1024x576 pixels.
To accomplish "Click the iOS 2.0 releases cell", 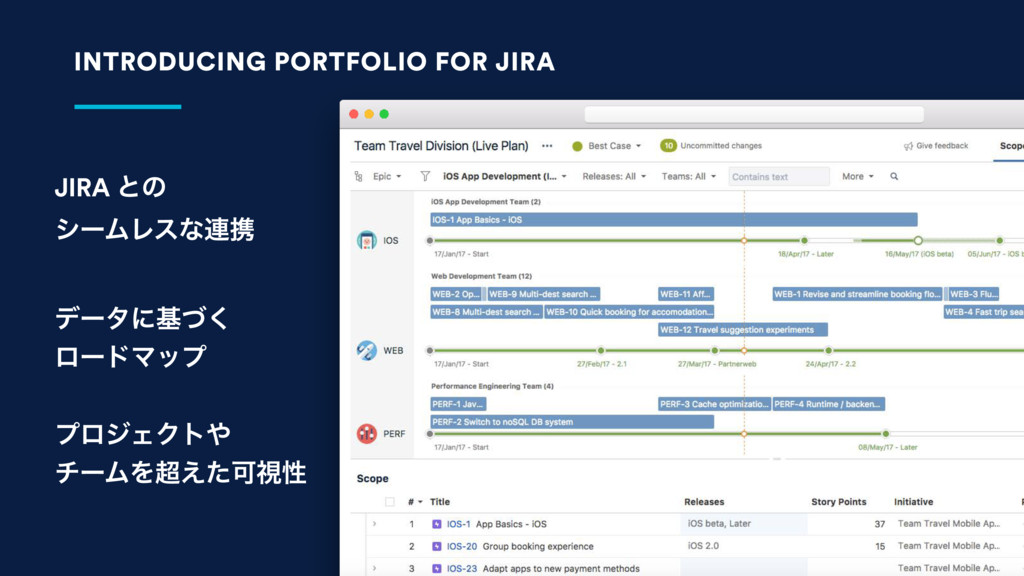I will [x=743, y=546].
